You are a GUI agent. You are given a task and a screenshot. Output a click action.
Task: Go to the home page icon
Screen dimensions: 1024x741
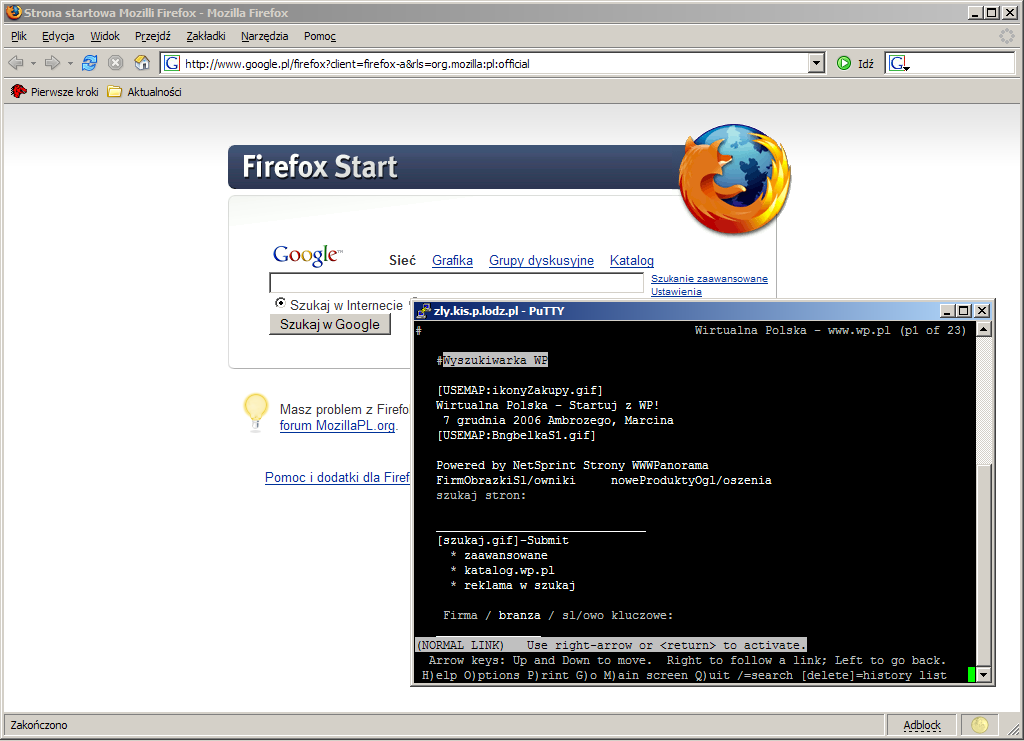142,63
